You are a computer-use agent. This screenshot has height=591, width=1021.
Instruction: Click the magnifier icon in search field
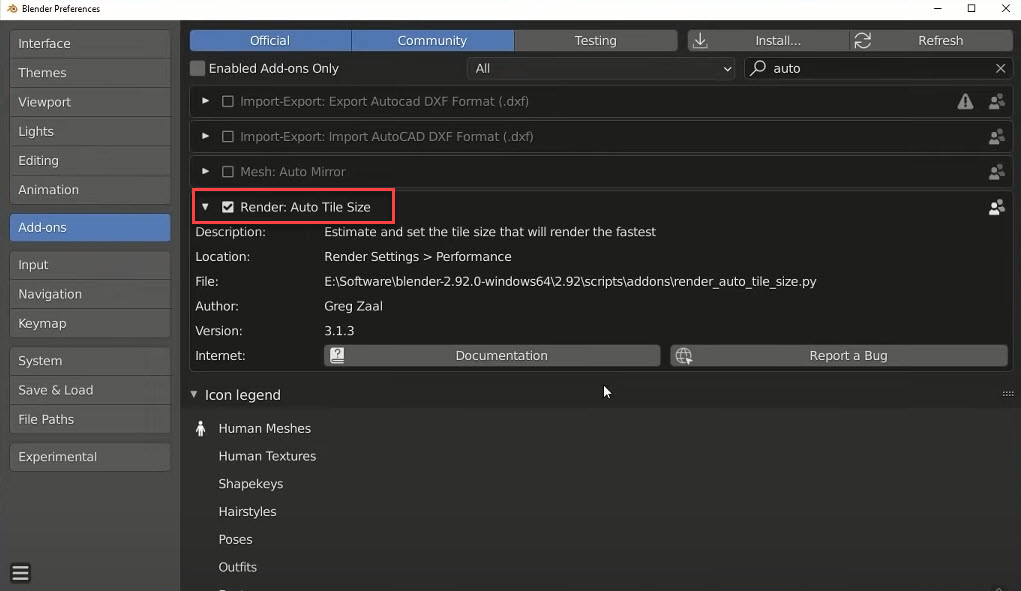758,68
